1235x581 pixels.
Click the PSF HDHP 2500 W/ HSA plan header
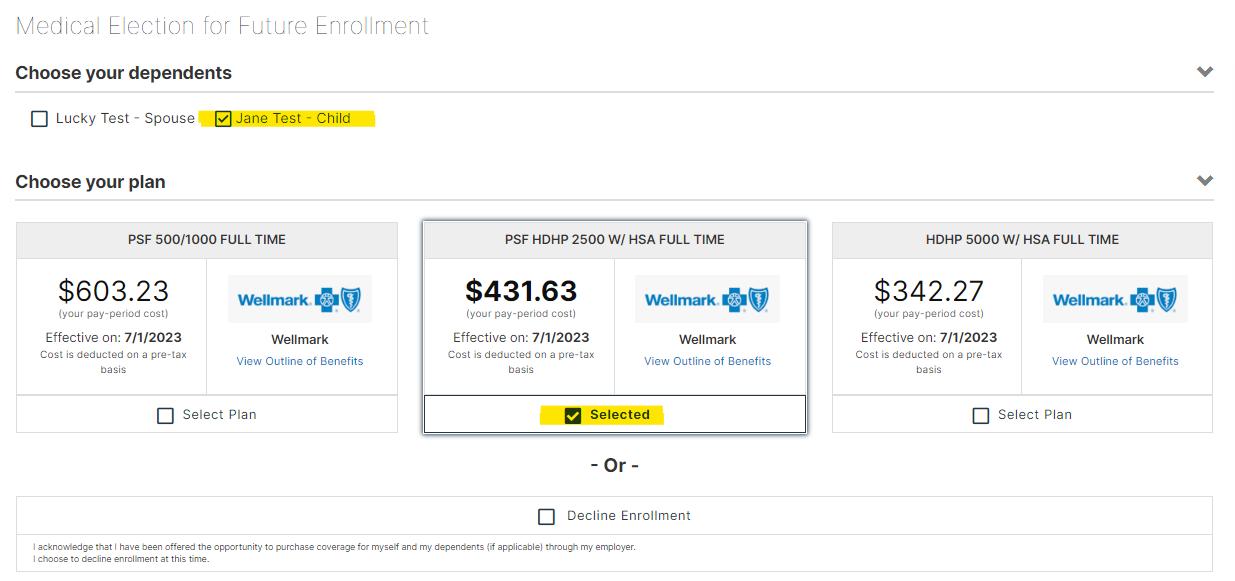pyautogui.click(x=615, y=240)
